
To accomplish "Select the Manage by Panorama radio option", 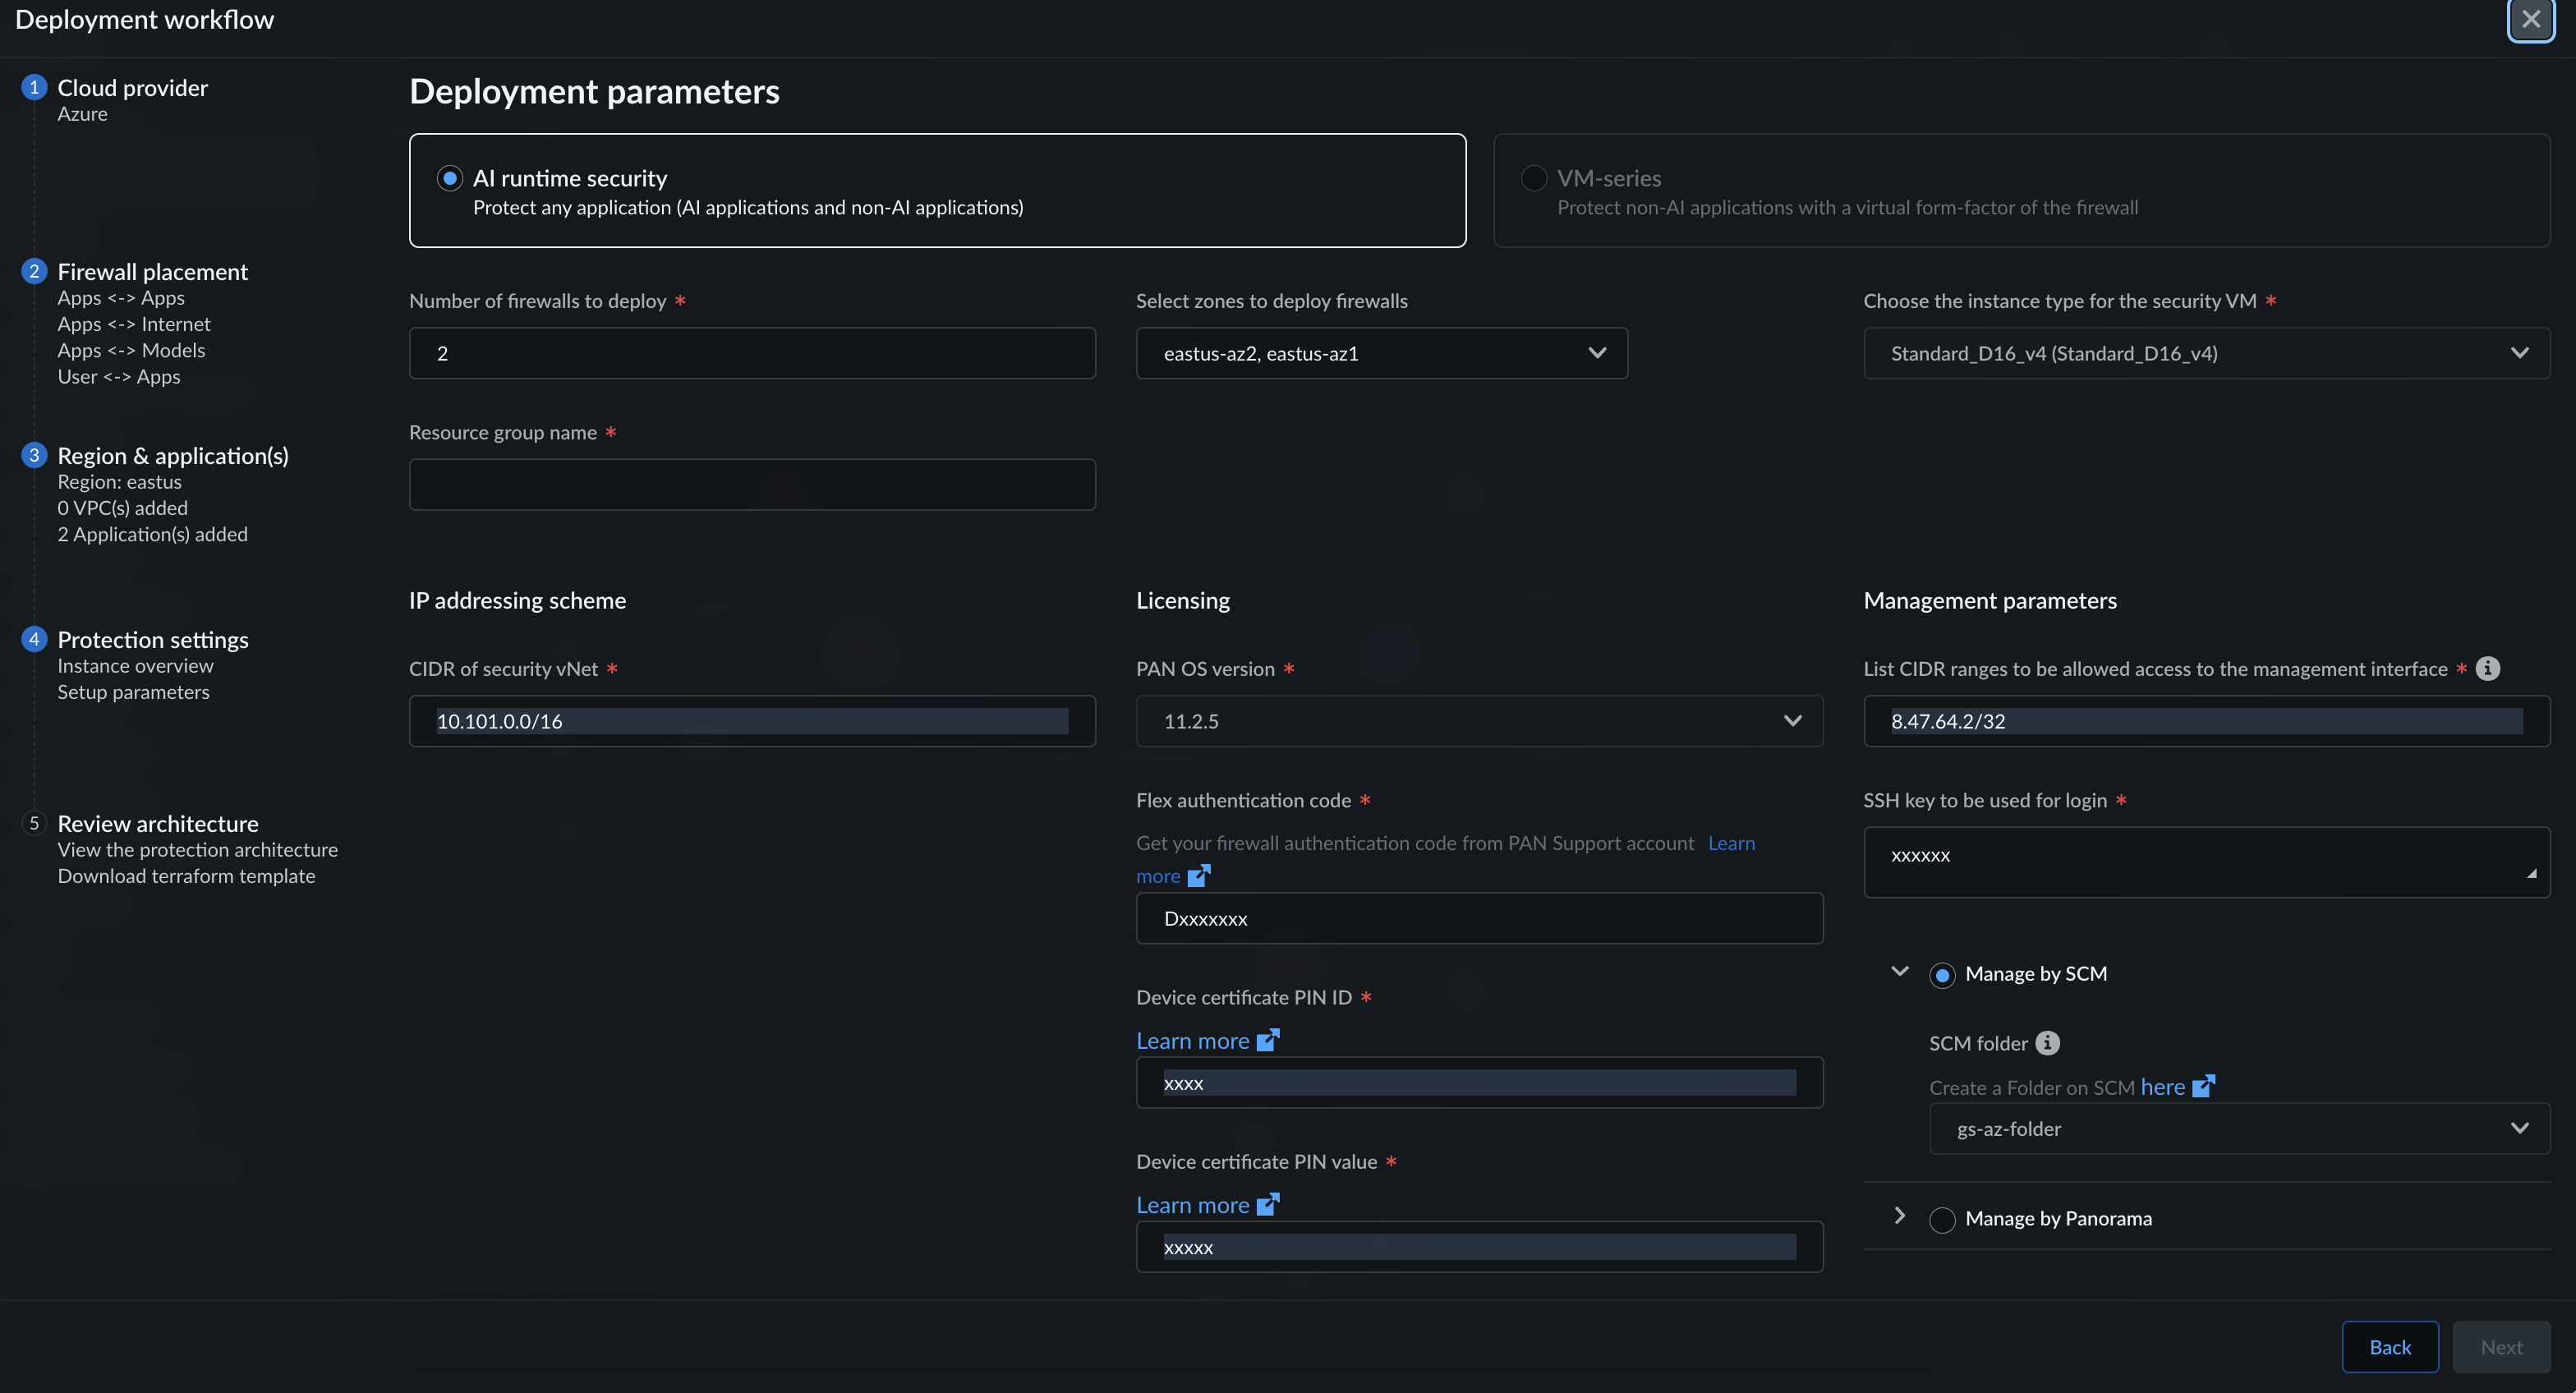I will point(1941,1219).
